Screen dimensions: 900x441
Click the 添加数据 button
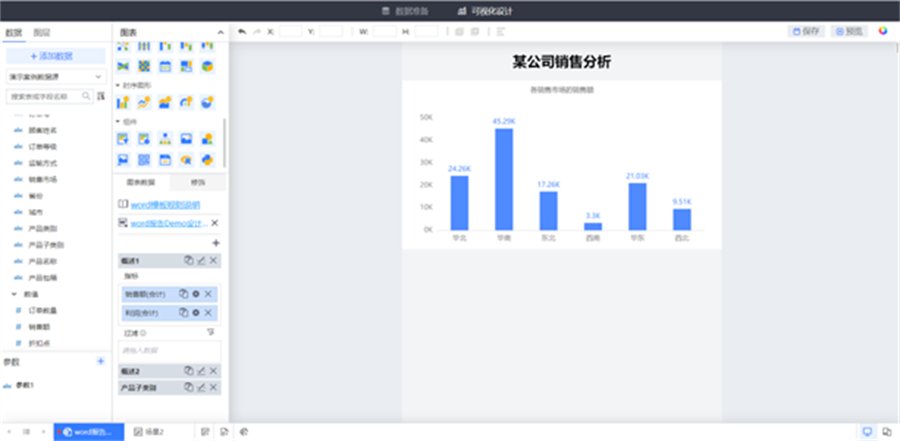click(56, 56)
